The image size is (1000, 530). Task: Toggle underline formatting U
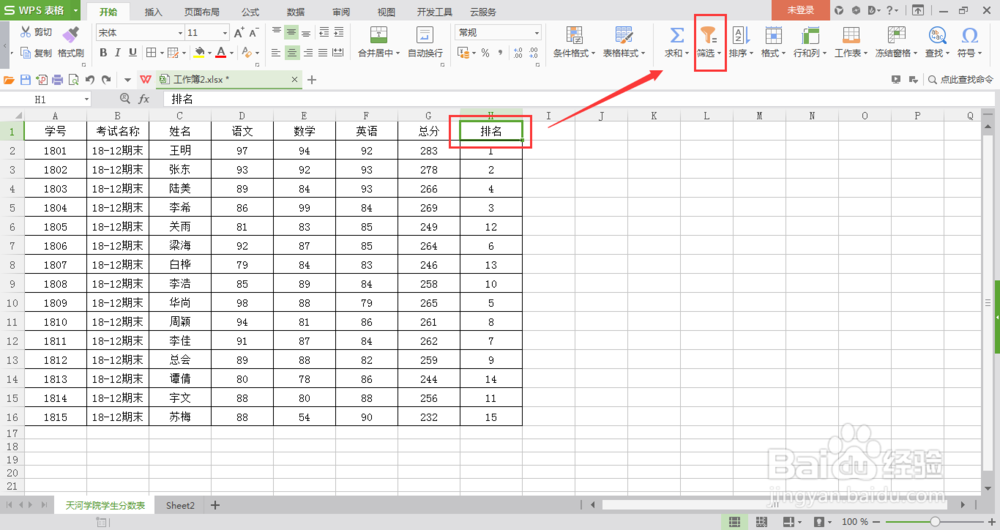[133, 53]
